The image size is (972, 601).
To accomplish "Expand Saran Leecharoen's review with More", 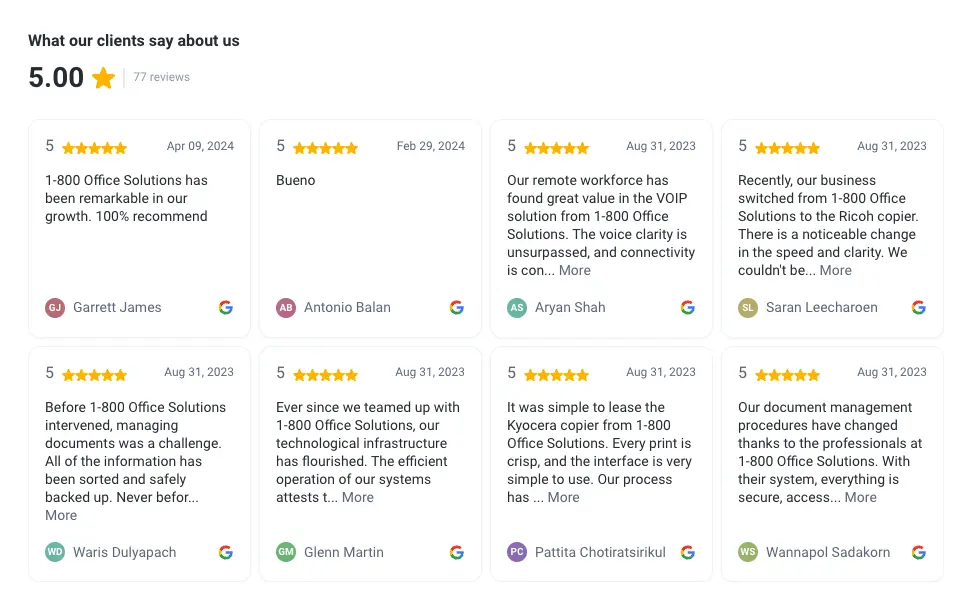I will [x=833, y=269].
